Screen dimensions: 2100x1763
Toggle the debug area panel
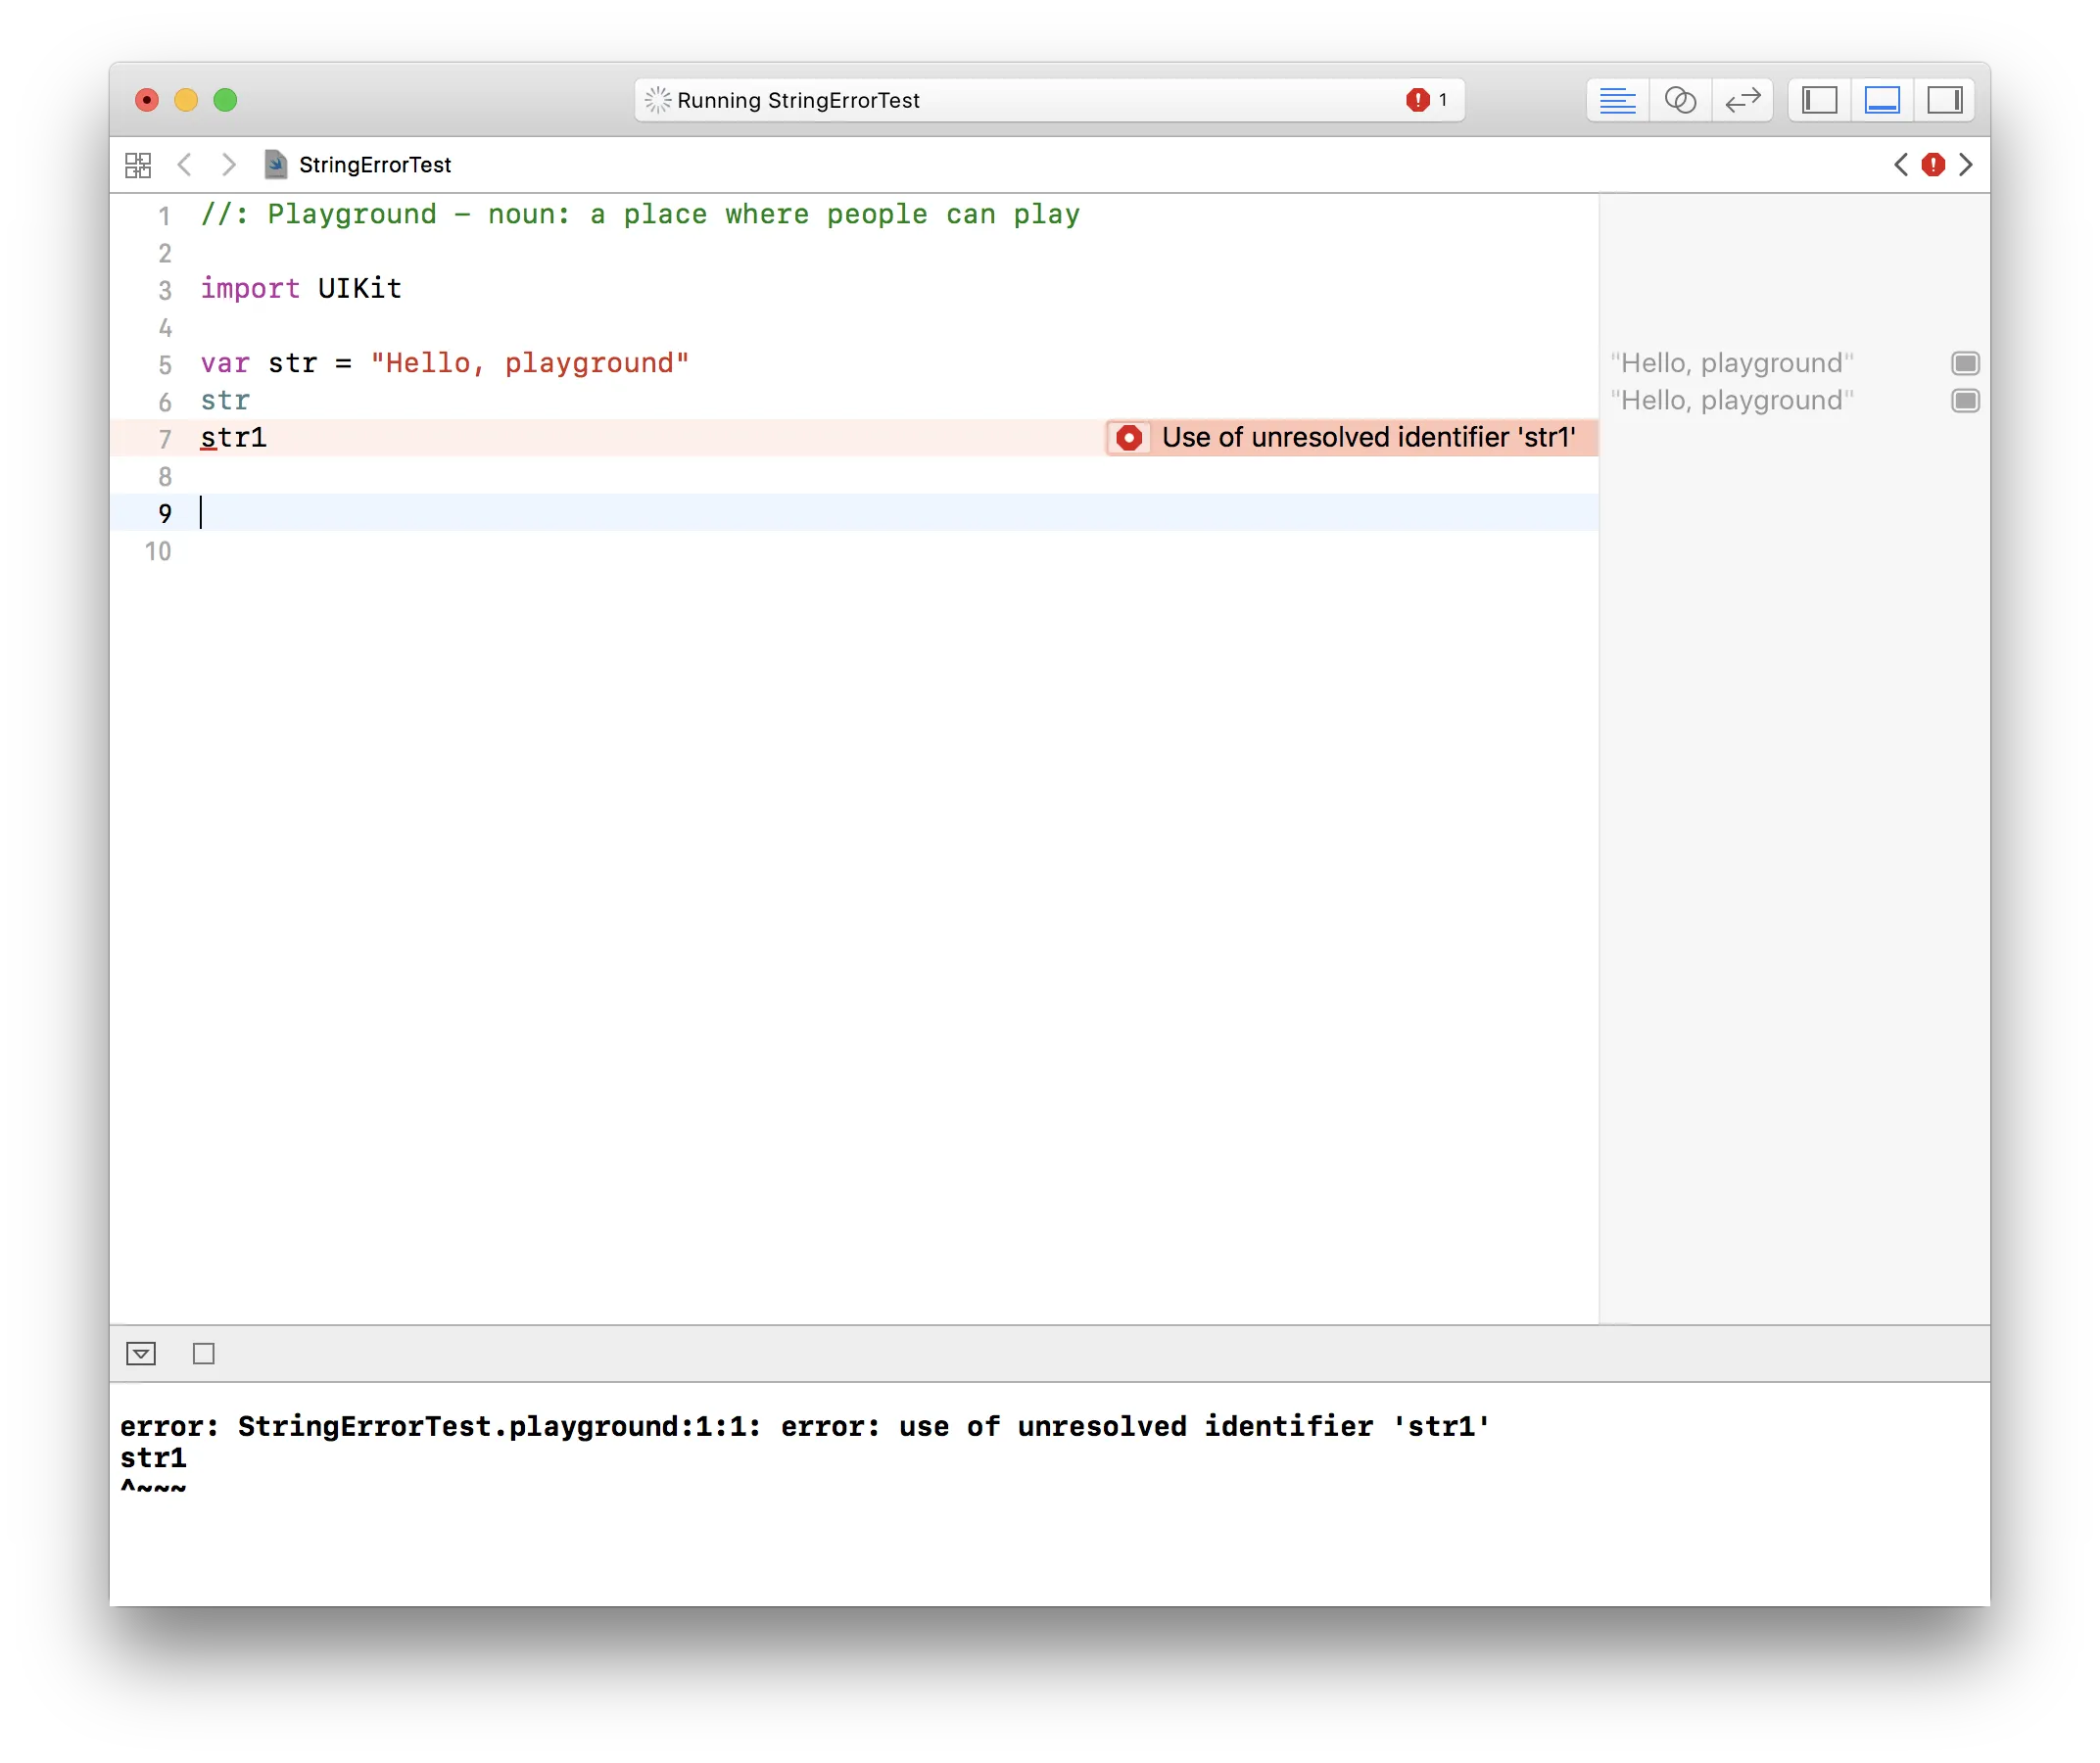coord(1882,100)
